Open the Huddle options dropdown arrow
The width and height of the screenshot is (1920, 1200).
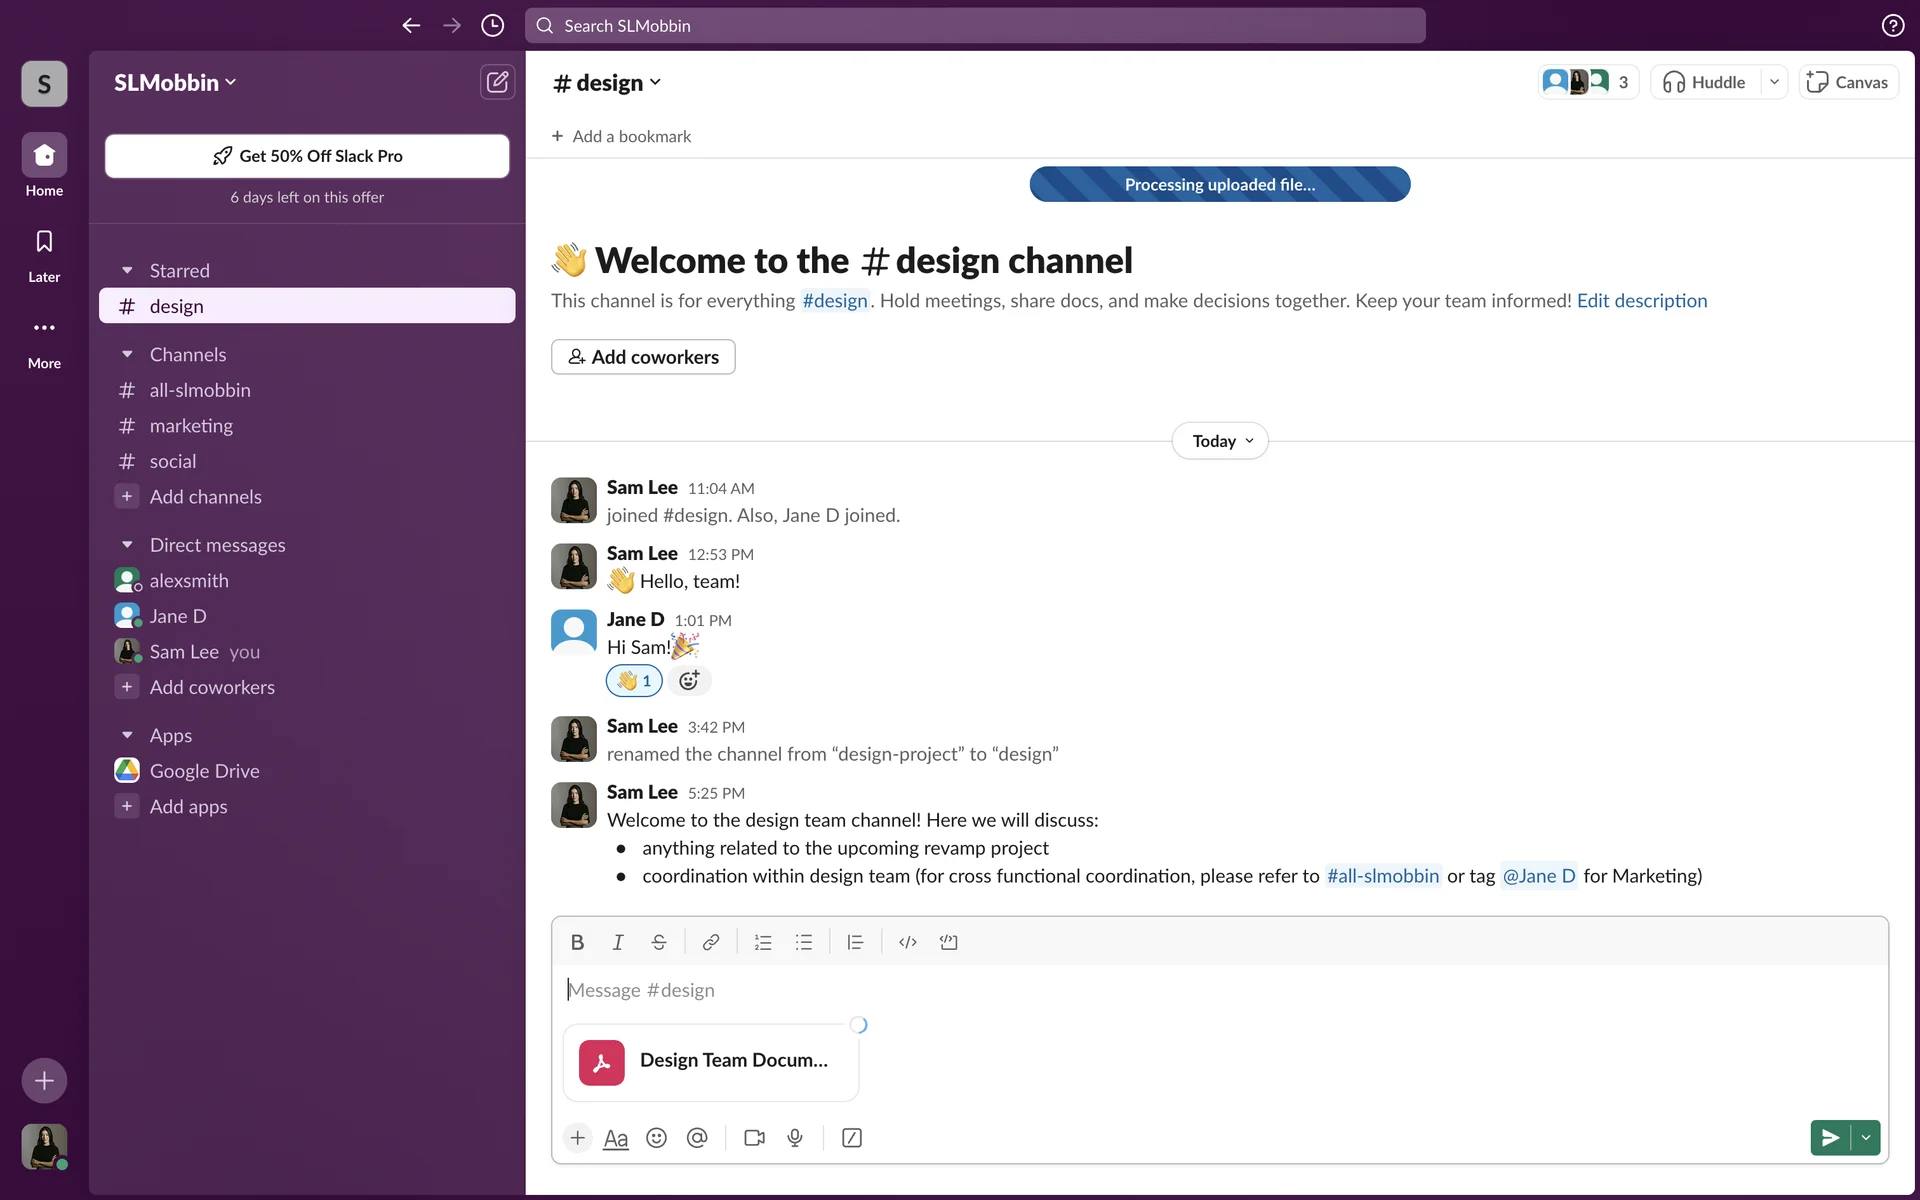point(1774,82)
